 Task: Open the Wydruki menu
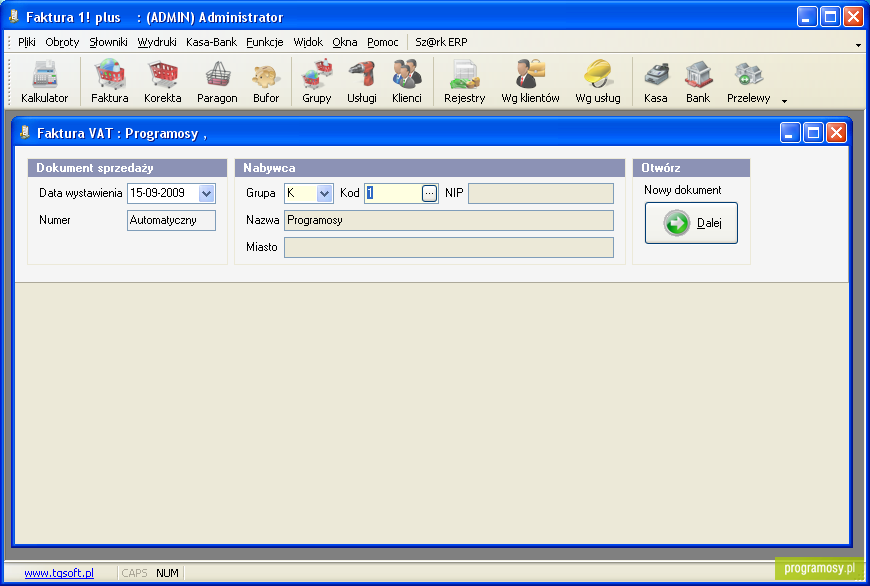click(x=157, y=42)
